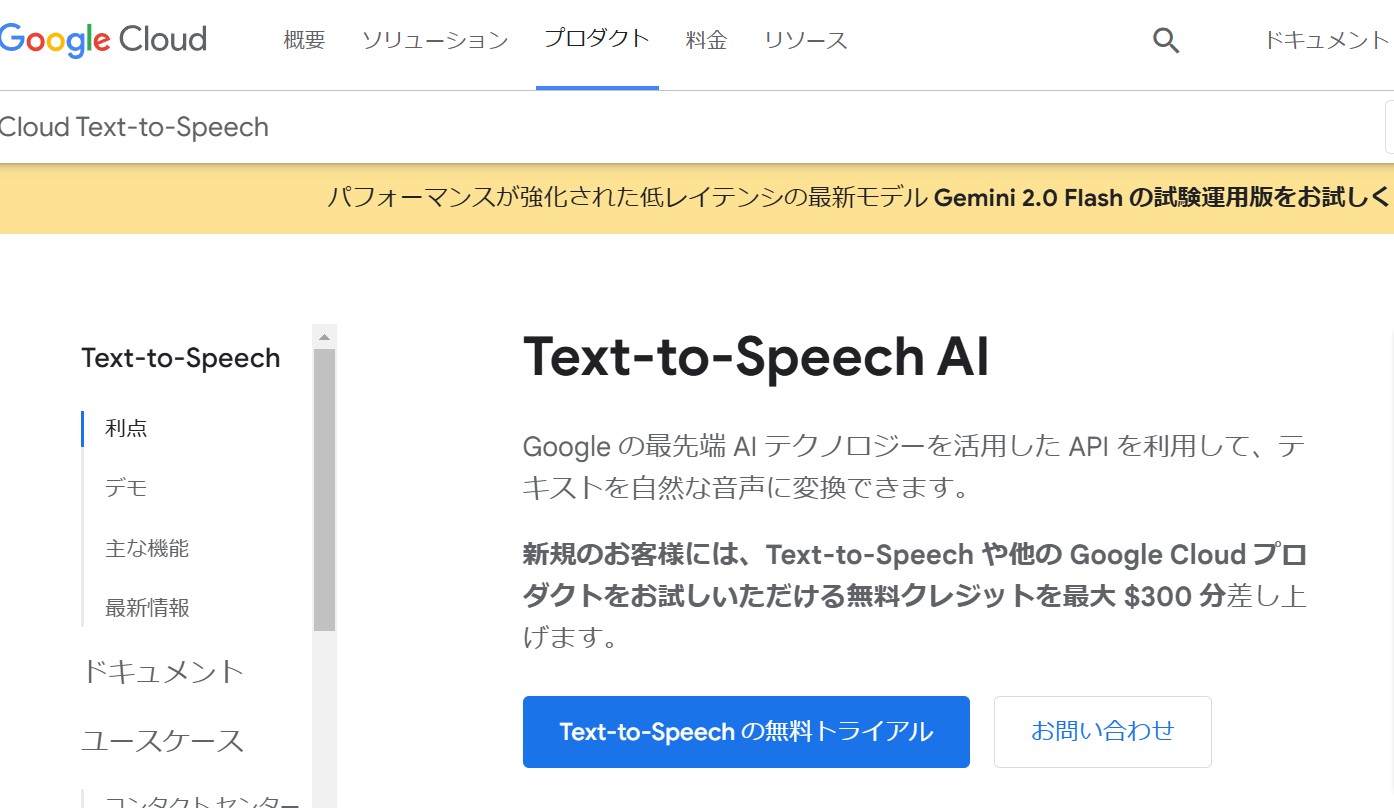Go to the ドキュメント link in the header

click(1327, 41)
